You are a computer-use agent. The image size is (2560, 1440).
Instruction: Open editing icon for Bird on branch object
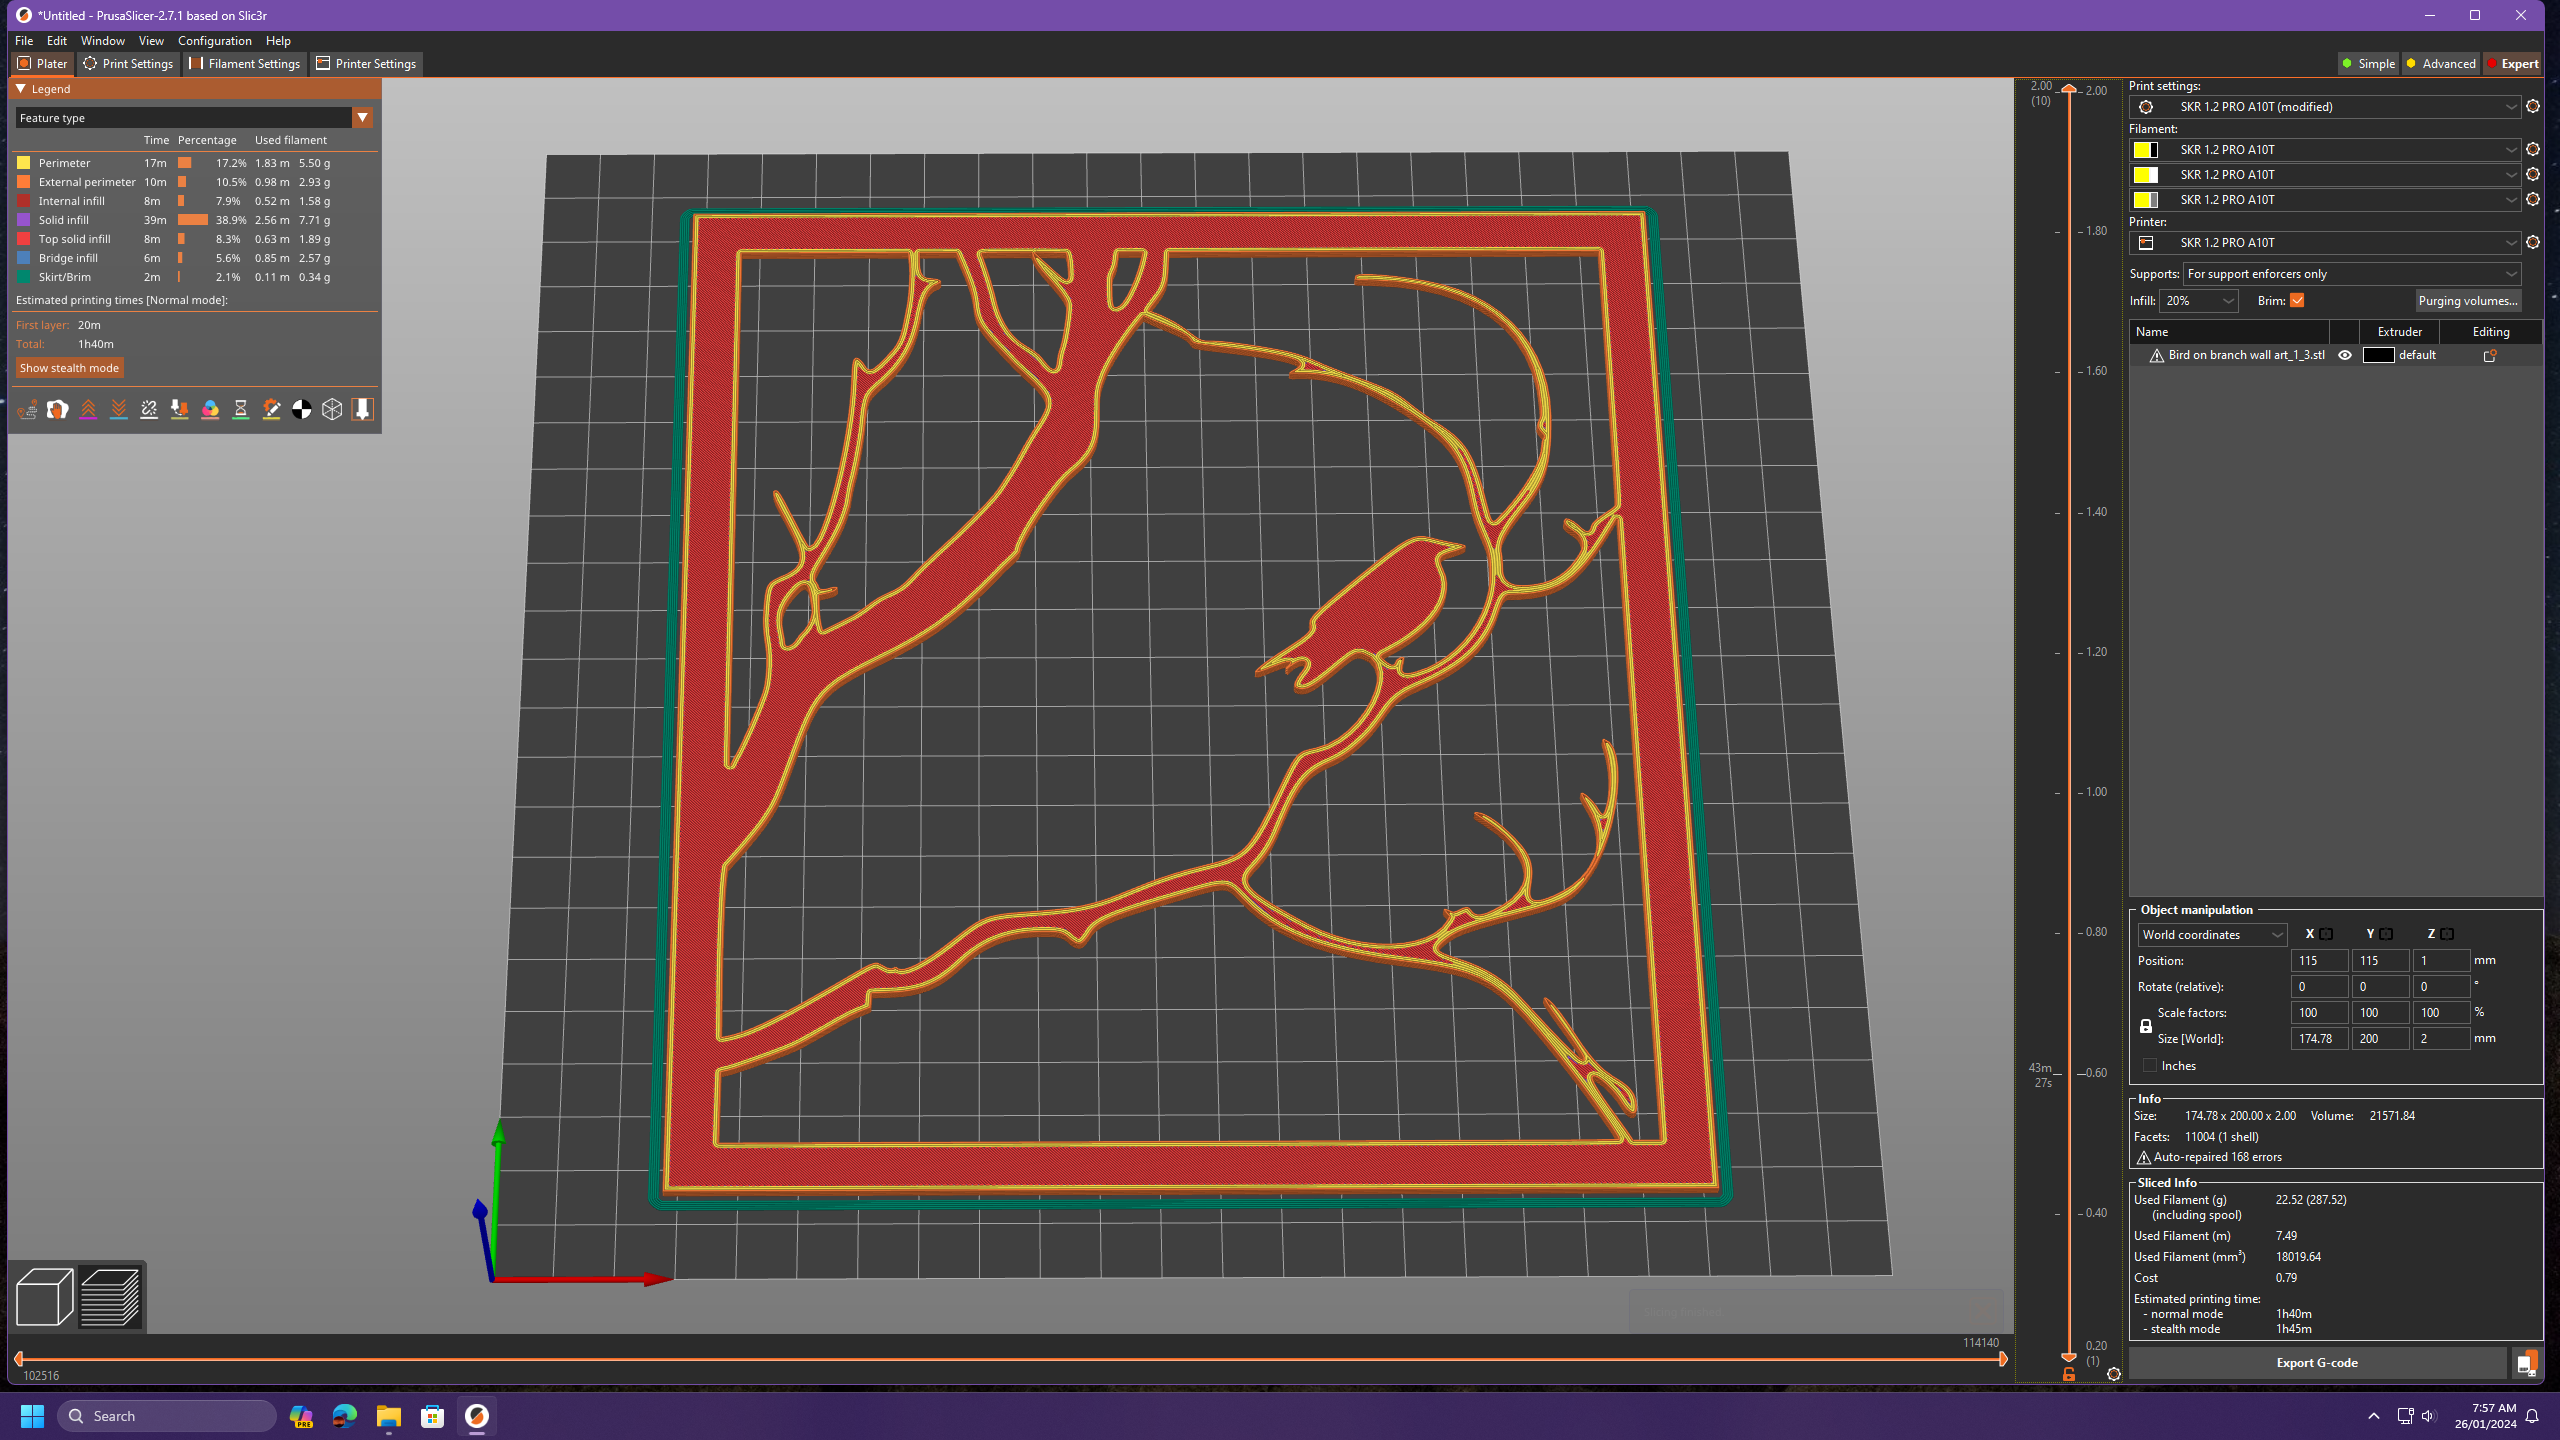2490,355
